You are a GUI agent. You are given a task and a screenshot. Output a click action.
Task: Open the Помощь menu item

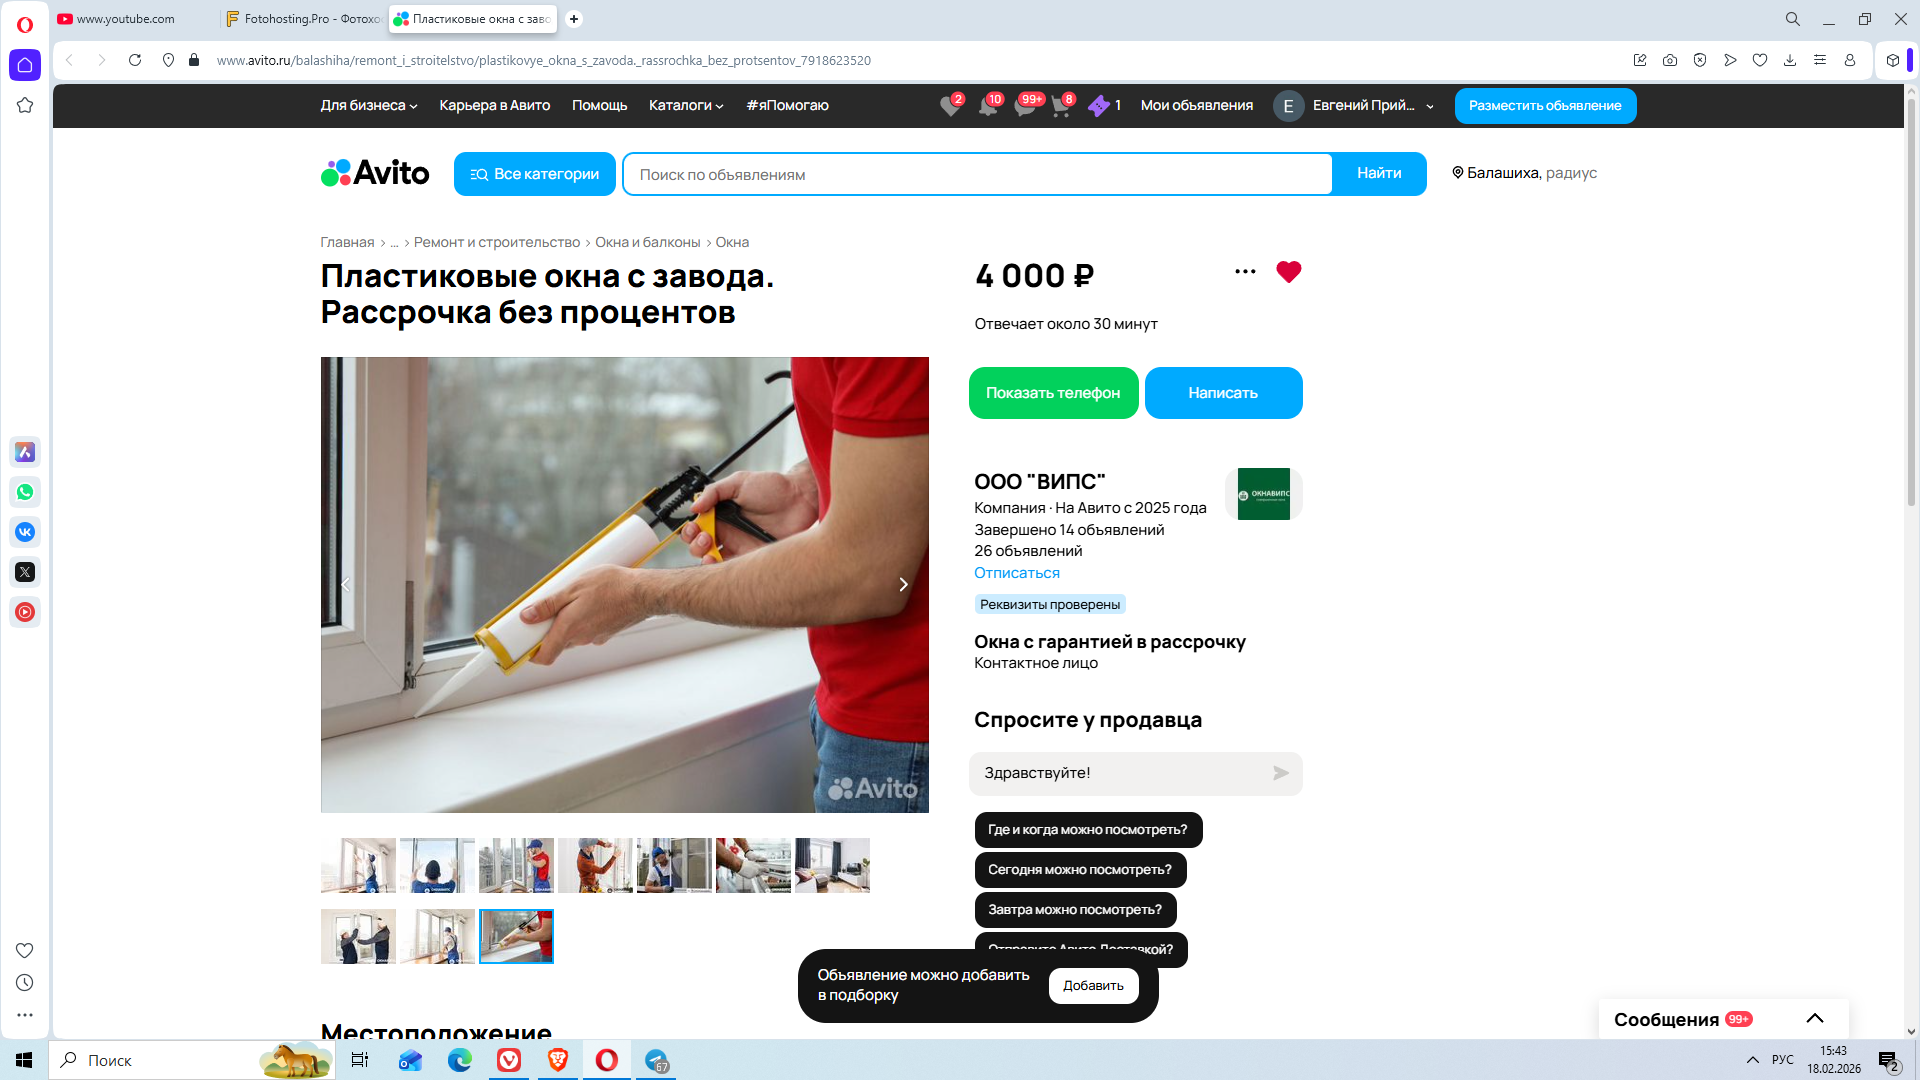(x=599, y=105)
